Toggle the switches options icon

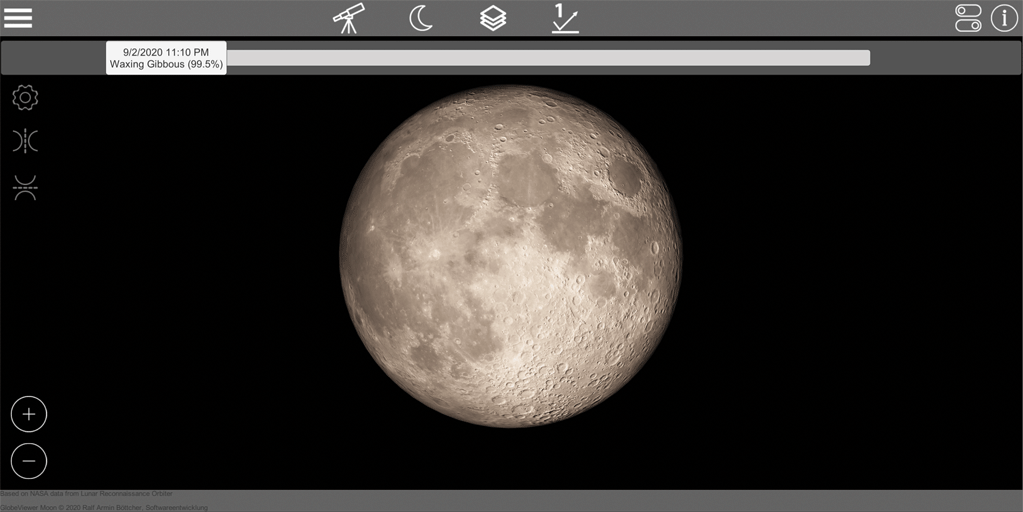pyautogui.click(x=968, y=18)
